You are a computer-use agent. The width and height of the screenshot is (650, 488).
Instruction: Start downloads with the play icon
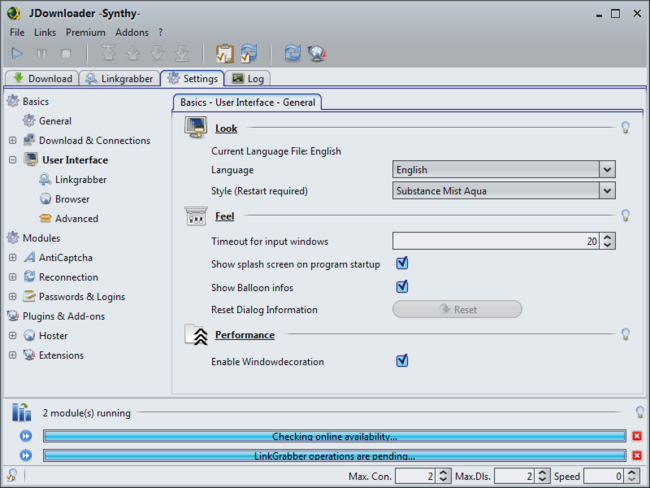click(x=17, y=53)
